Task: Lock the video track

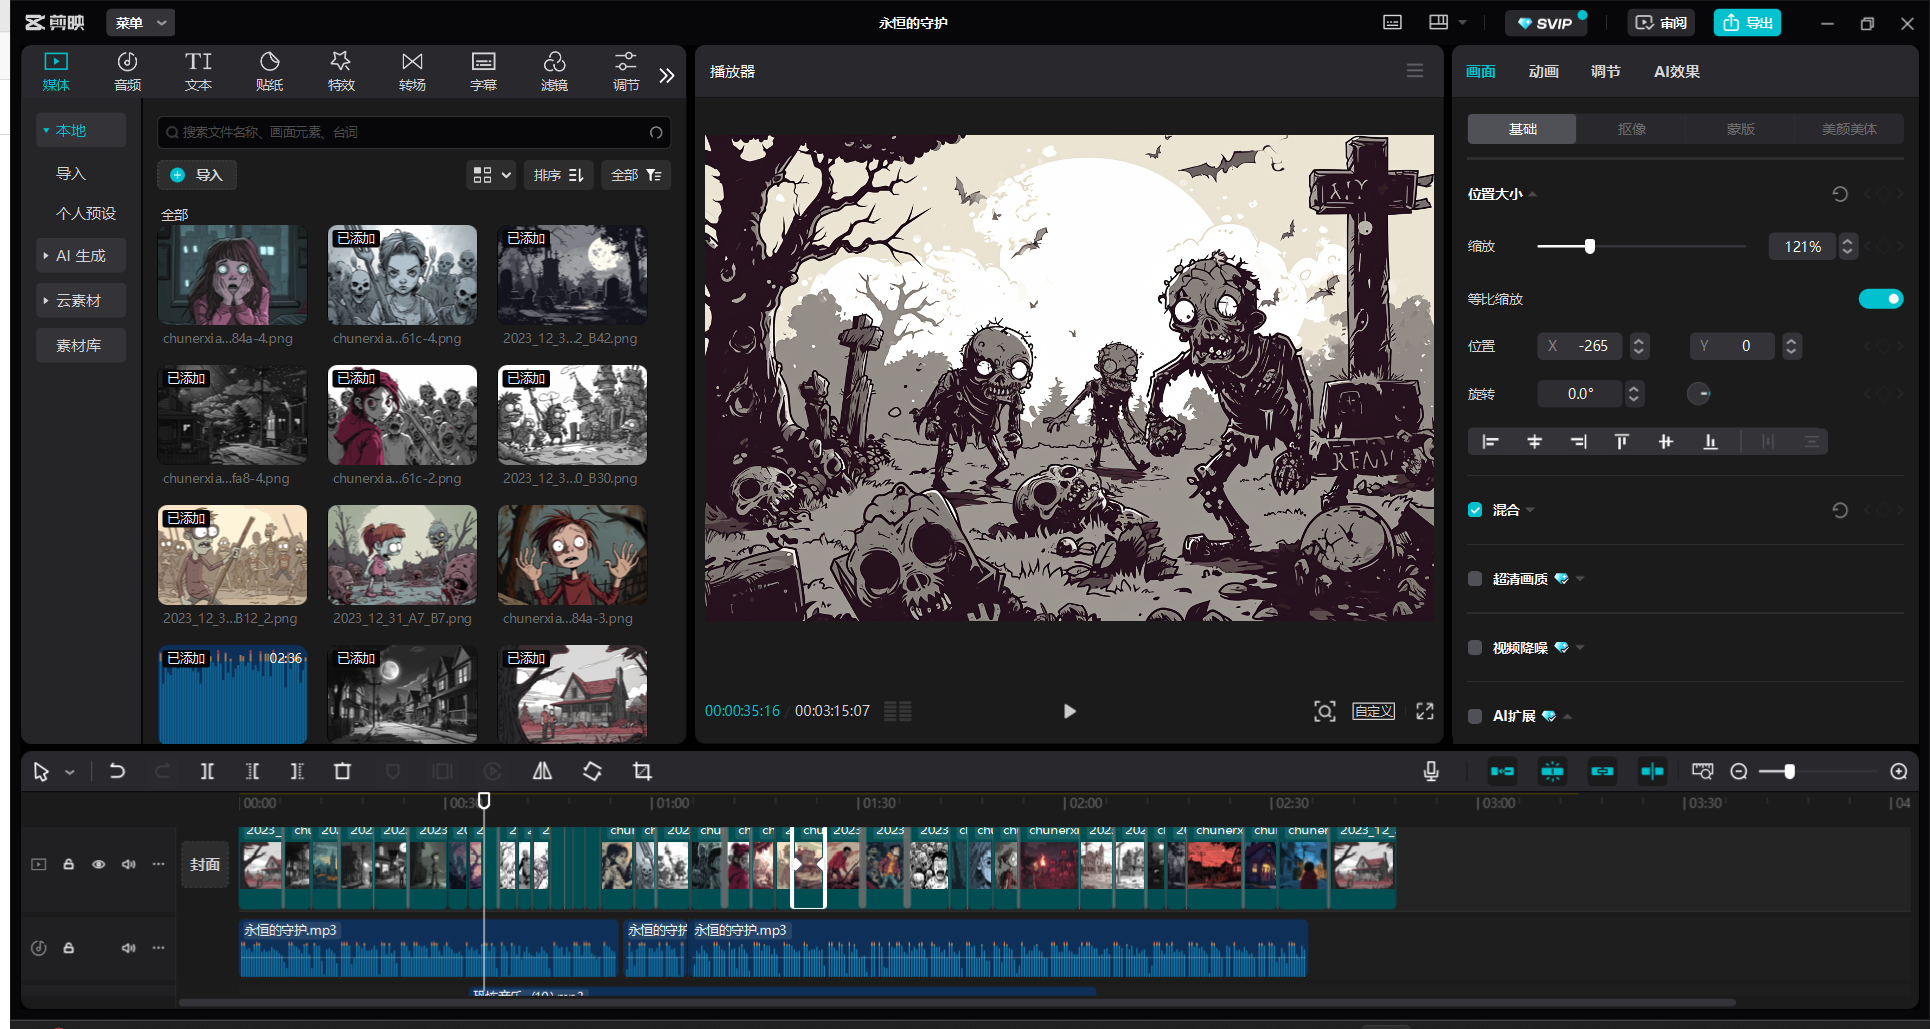Action: [x=69, y=864]
